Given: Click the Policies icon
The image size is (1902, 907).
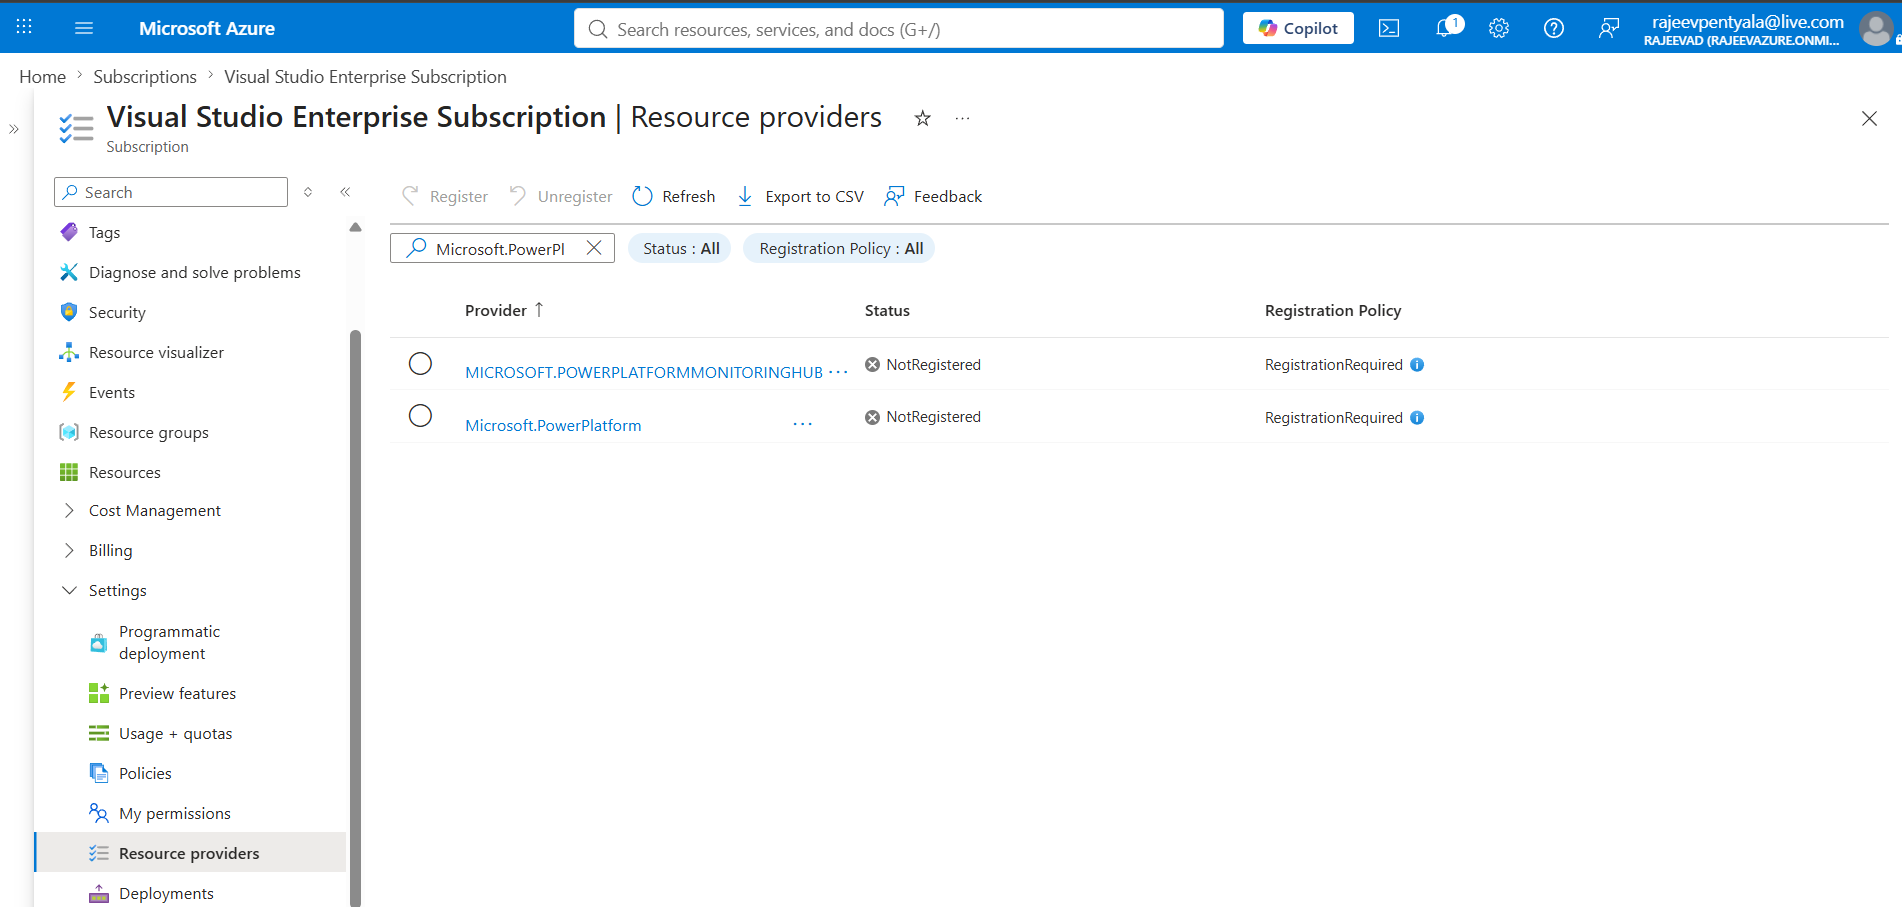Looking at the screenshot, I should (99, 773).
